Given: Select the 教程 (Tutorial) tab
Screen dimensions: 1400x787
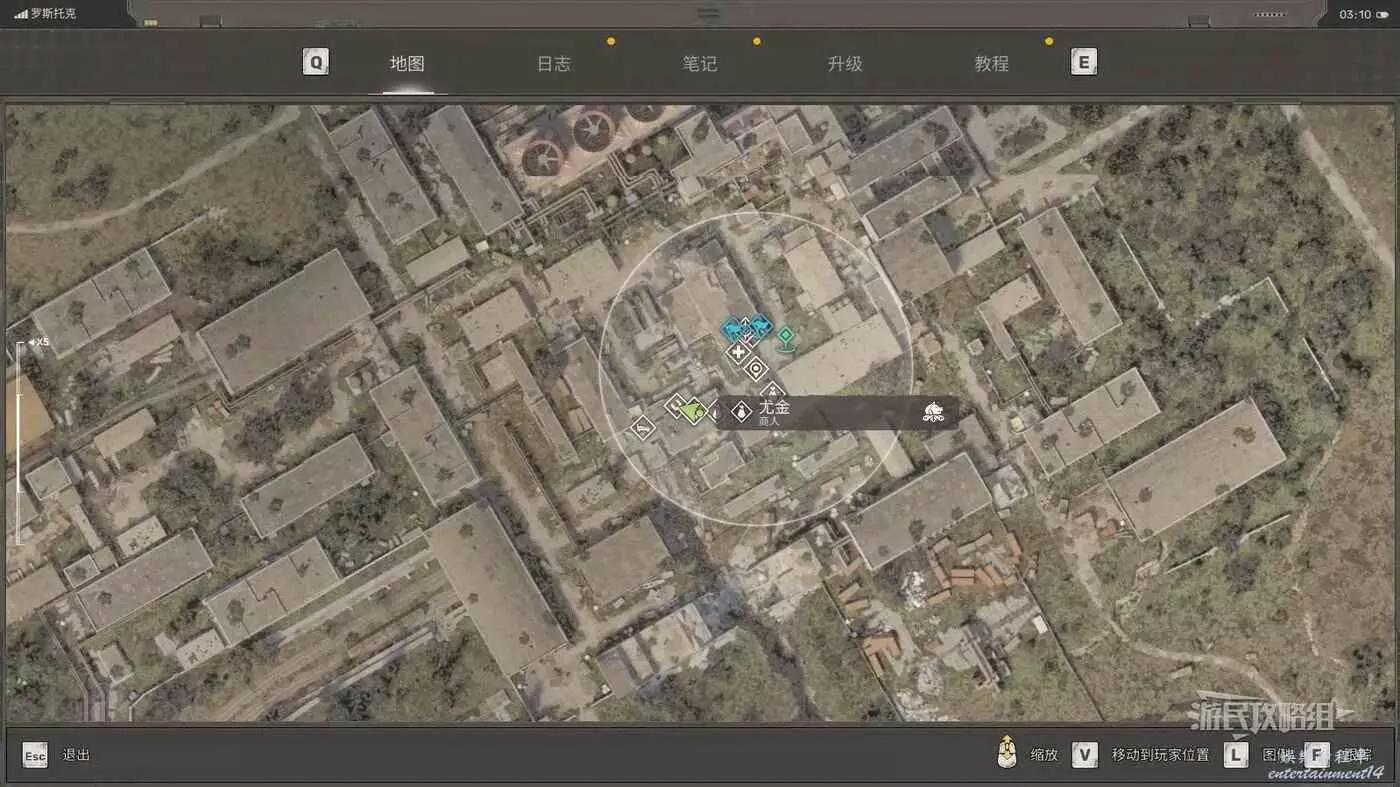Looking at the screenshot, I should coord(991,64).
